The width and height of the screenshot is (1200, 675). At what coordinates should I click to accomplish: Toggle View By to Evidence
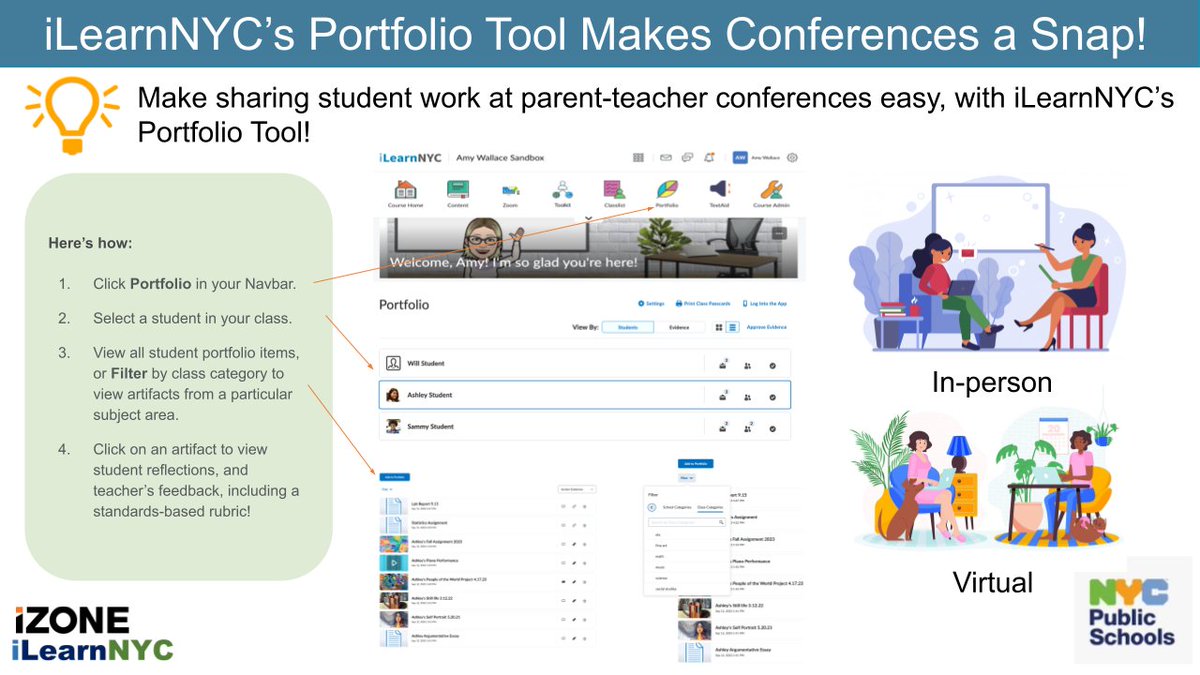click(x=681, y=327)
